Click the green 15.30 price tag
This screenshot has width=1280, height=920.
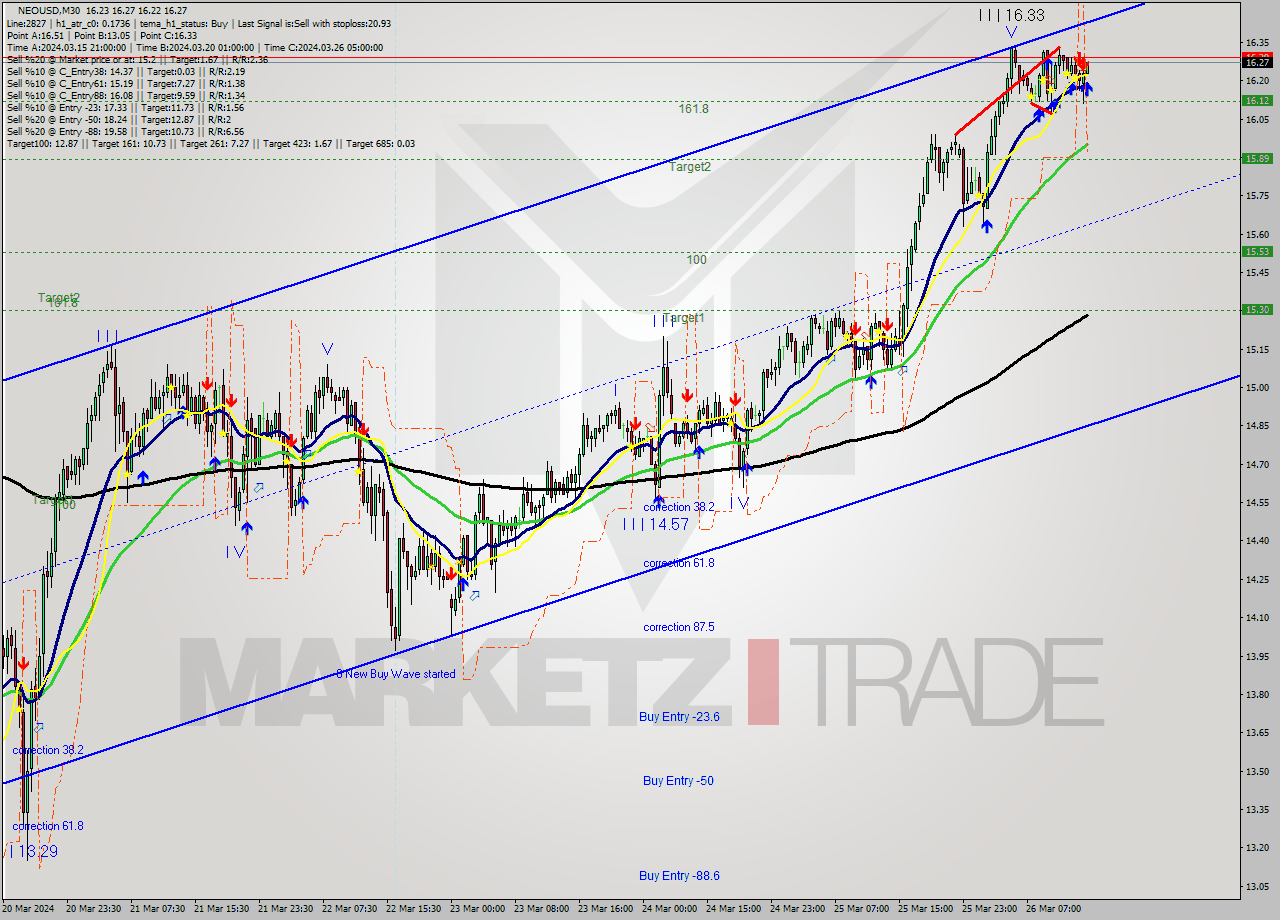click(1257, 309)
